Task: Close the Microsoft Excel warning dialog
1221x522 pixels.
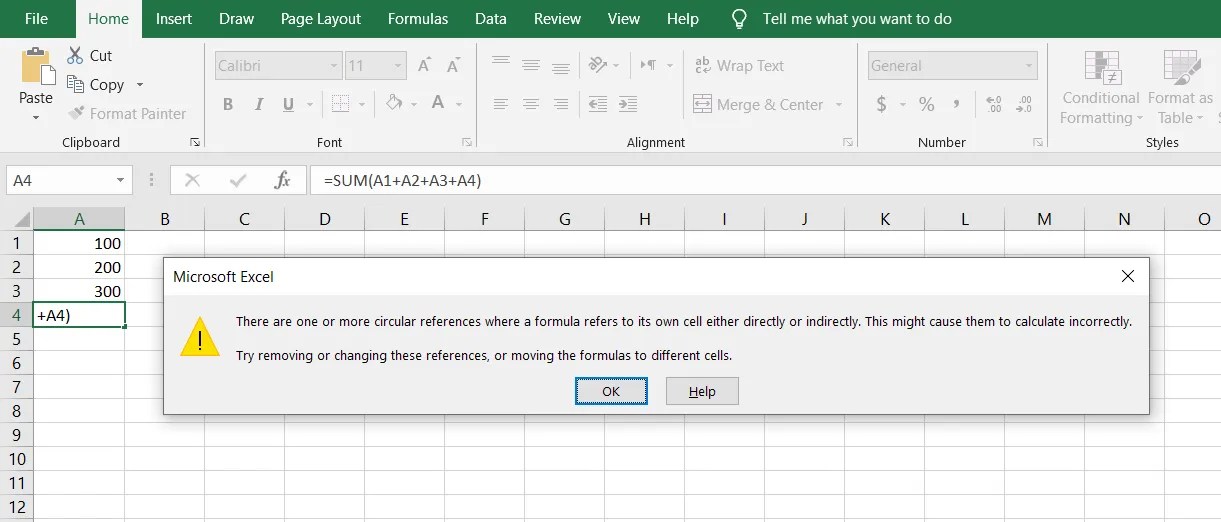Action: pos(1128,276)
